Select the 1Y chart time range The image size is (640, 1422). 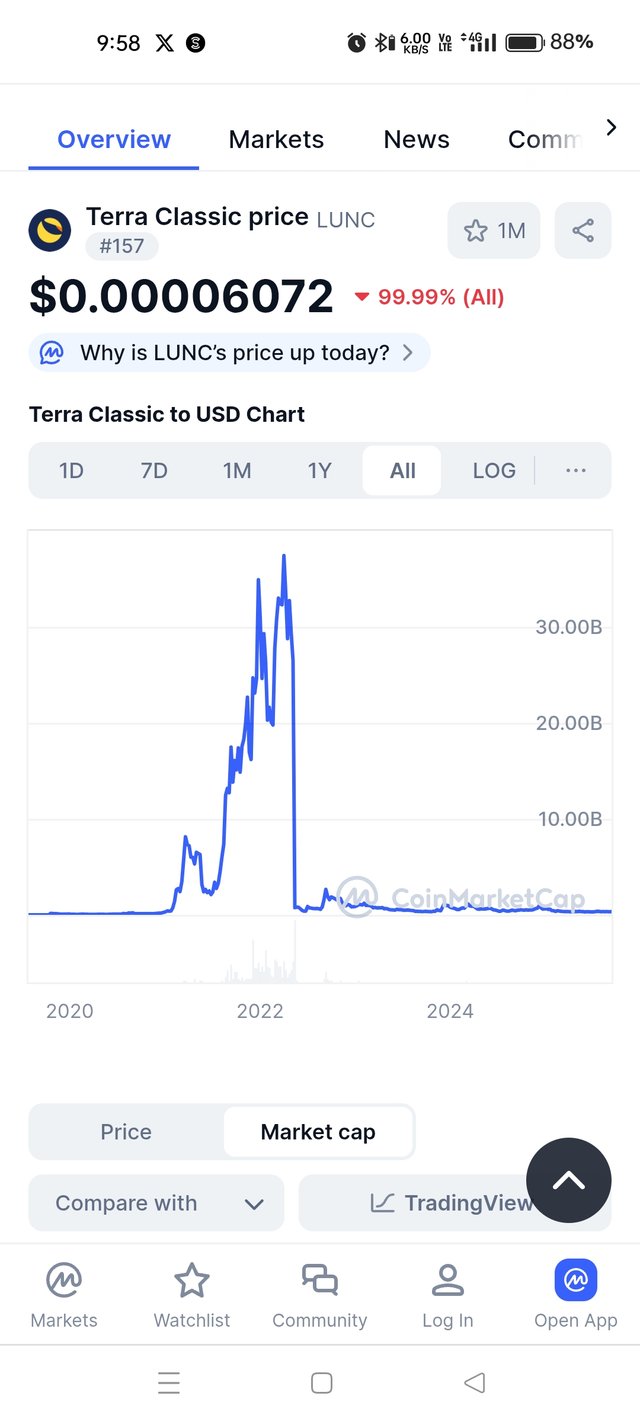tap(319, 470)
